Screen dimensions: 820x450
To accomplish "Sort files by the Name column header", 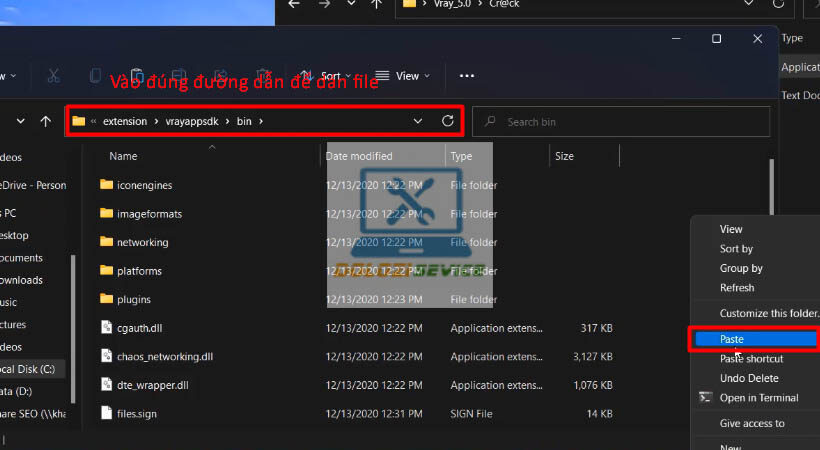I will pyautogui.click(x=123, y=156).
